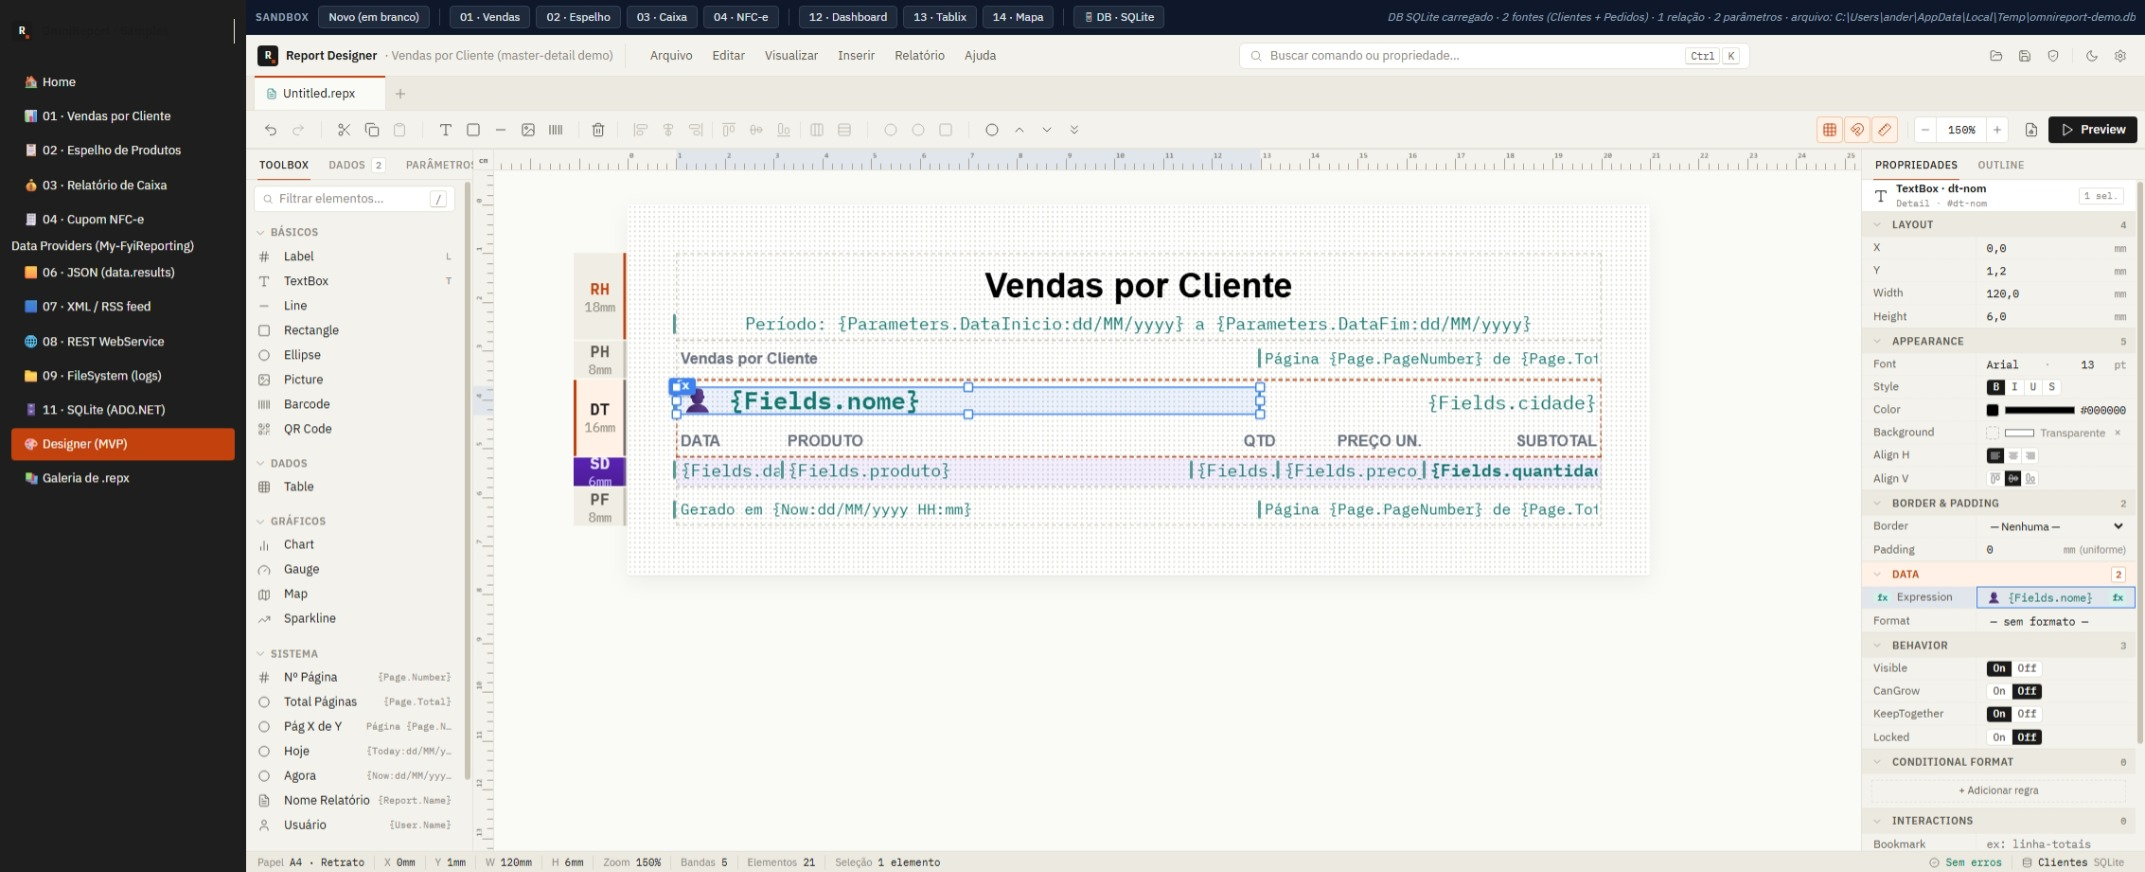Click the send backward down-chevron icon

tap(1047, 130)
